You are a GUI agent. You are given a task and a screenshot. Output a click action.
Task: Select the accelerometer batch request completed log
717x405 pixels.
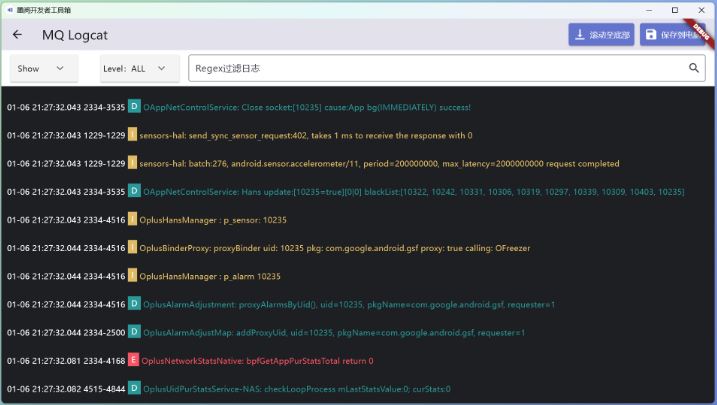click(379, 163)
